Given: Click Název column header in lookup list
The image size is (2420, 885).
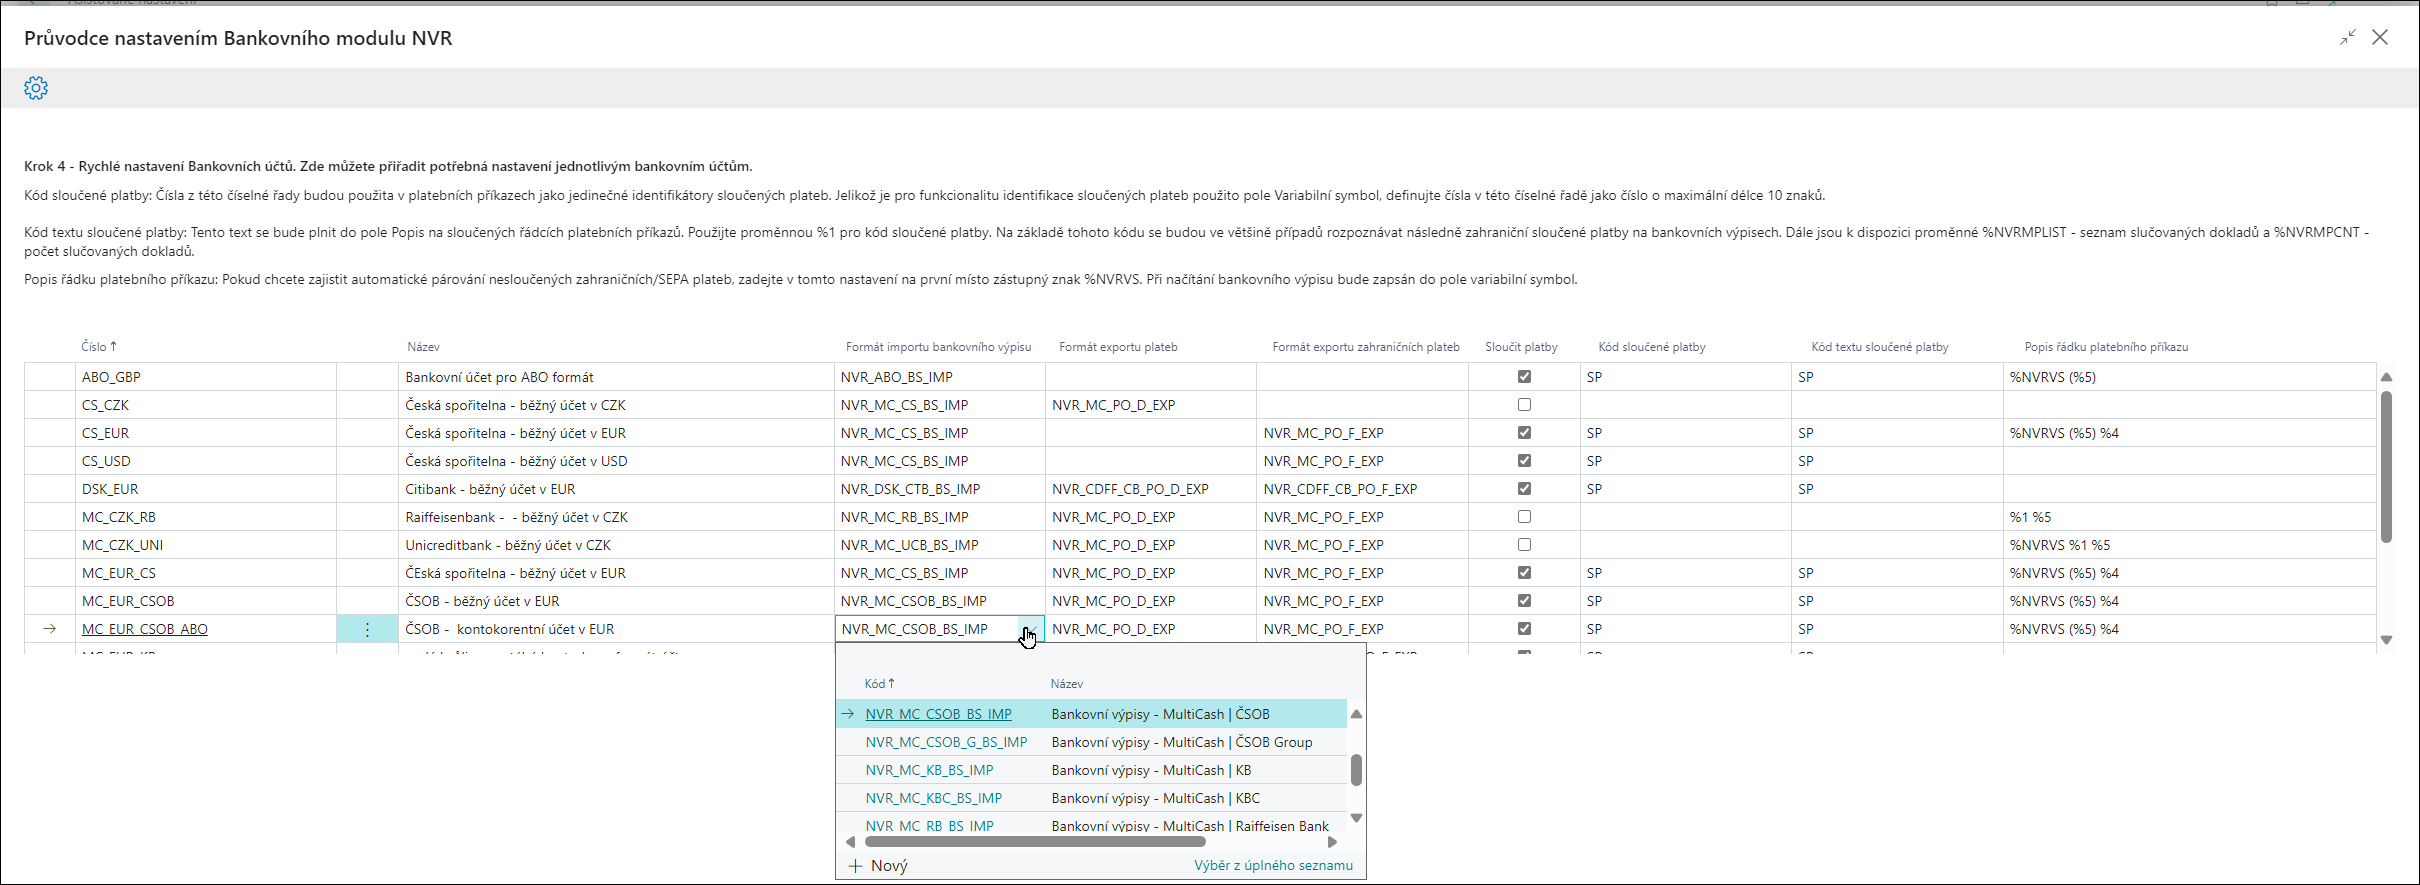Looking at the screenshot, I should point(1067,684).
